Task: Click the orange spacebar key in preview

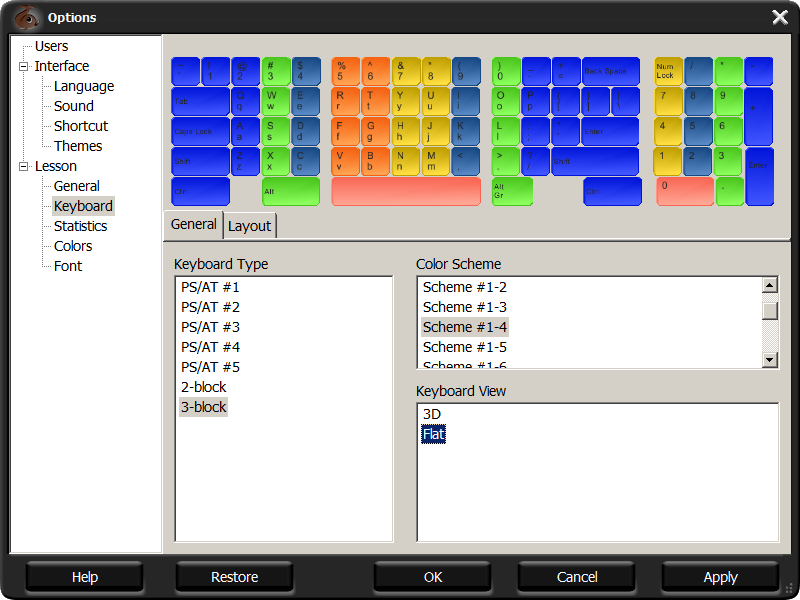Action: click(x=406, y=191)
